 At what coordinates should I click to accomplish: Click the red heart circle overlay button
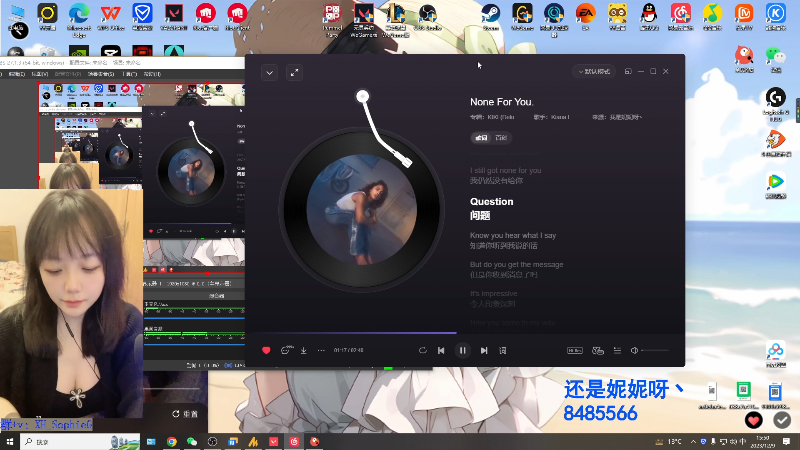click(754, 420)
